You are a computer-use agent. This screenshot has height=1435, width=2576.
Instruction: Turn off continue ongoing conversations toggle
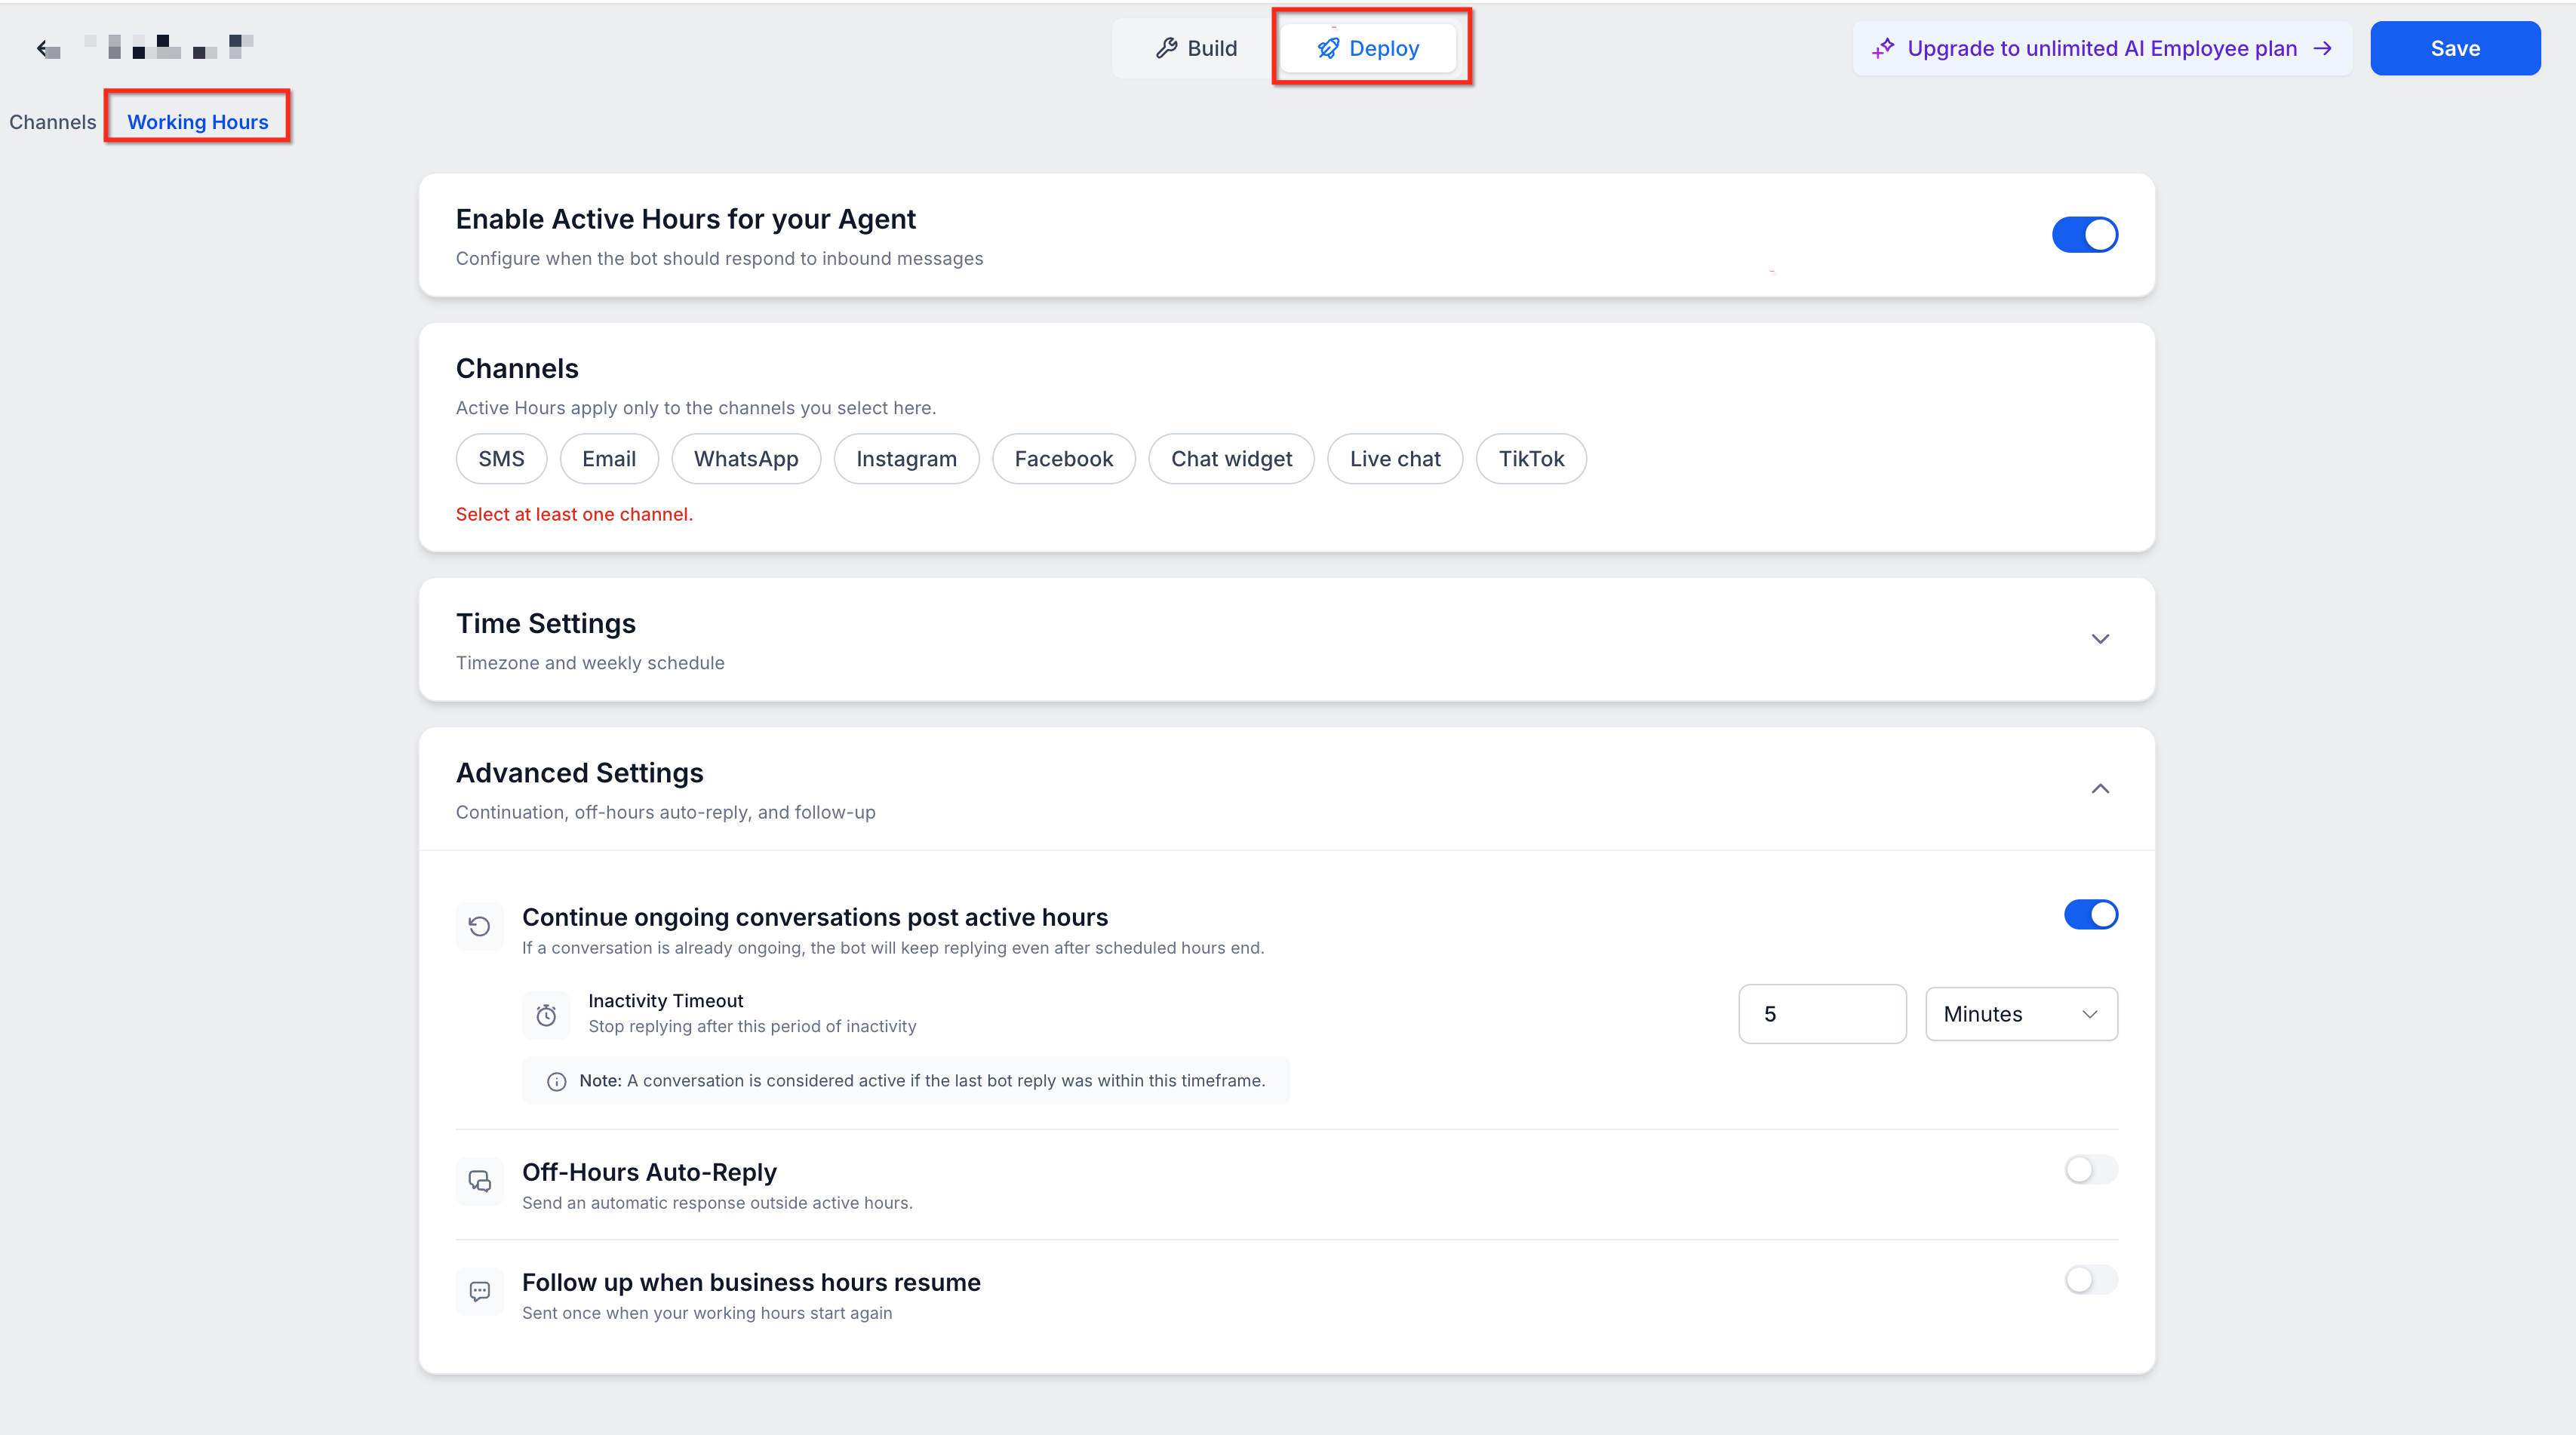2091,914
